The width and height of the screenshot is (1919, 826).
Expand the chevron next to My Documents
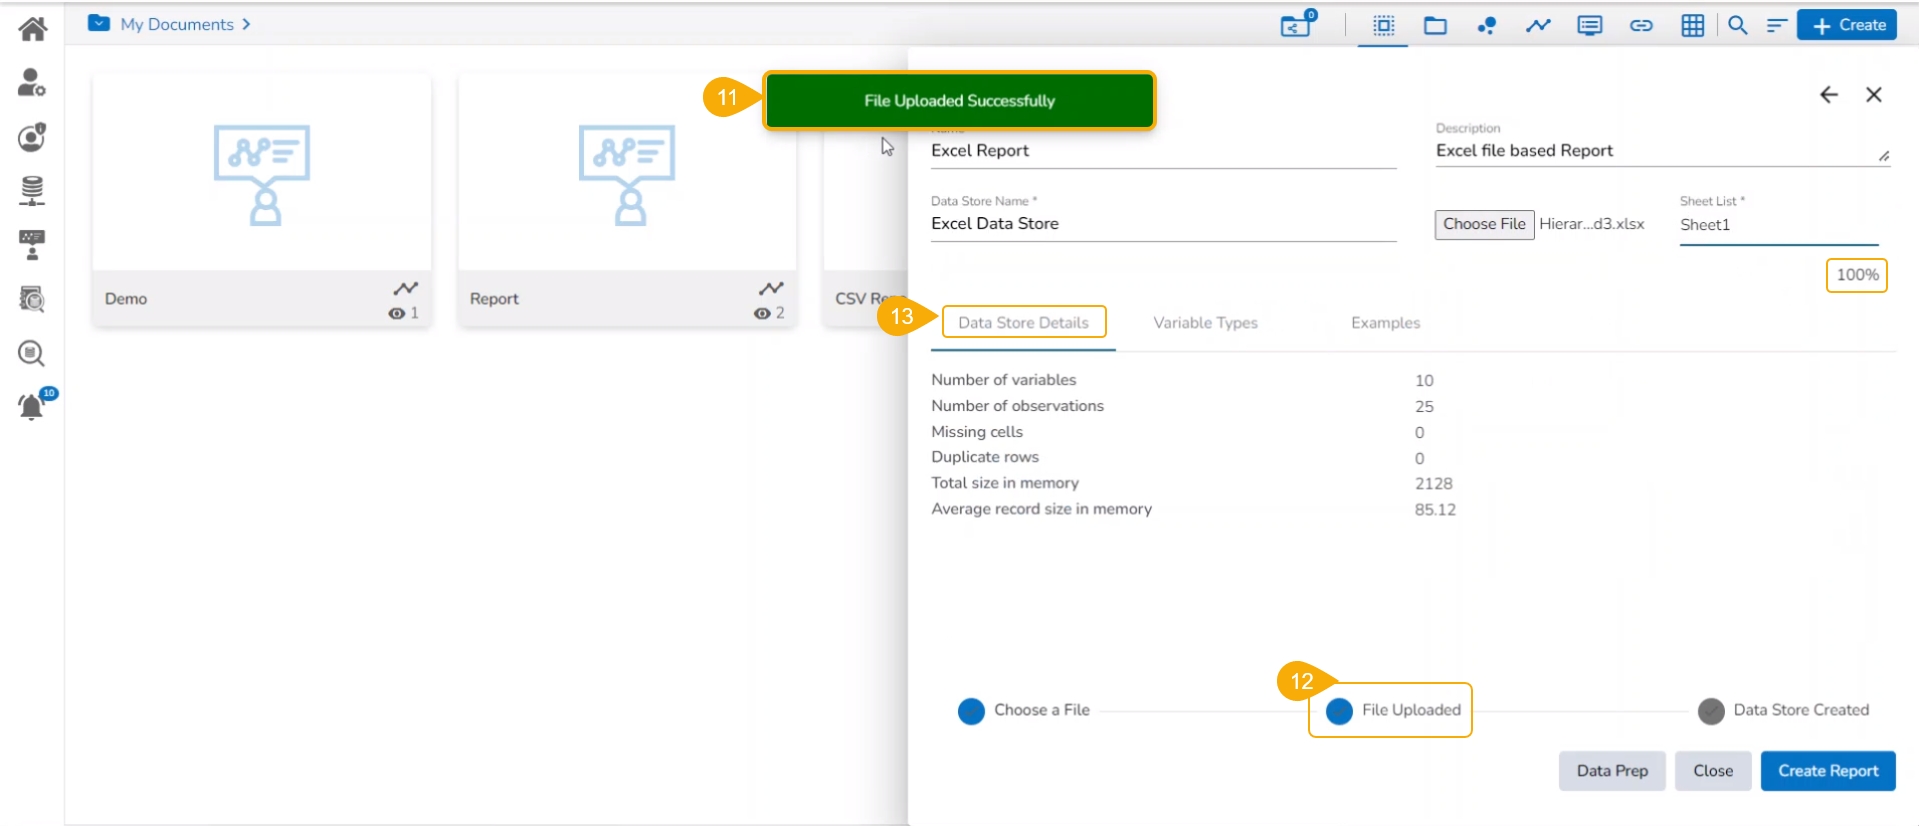pos(246,24)
